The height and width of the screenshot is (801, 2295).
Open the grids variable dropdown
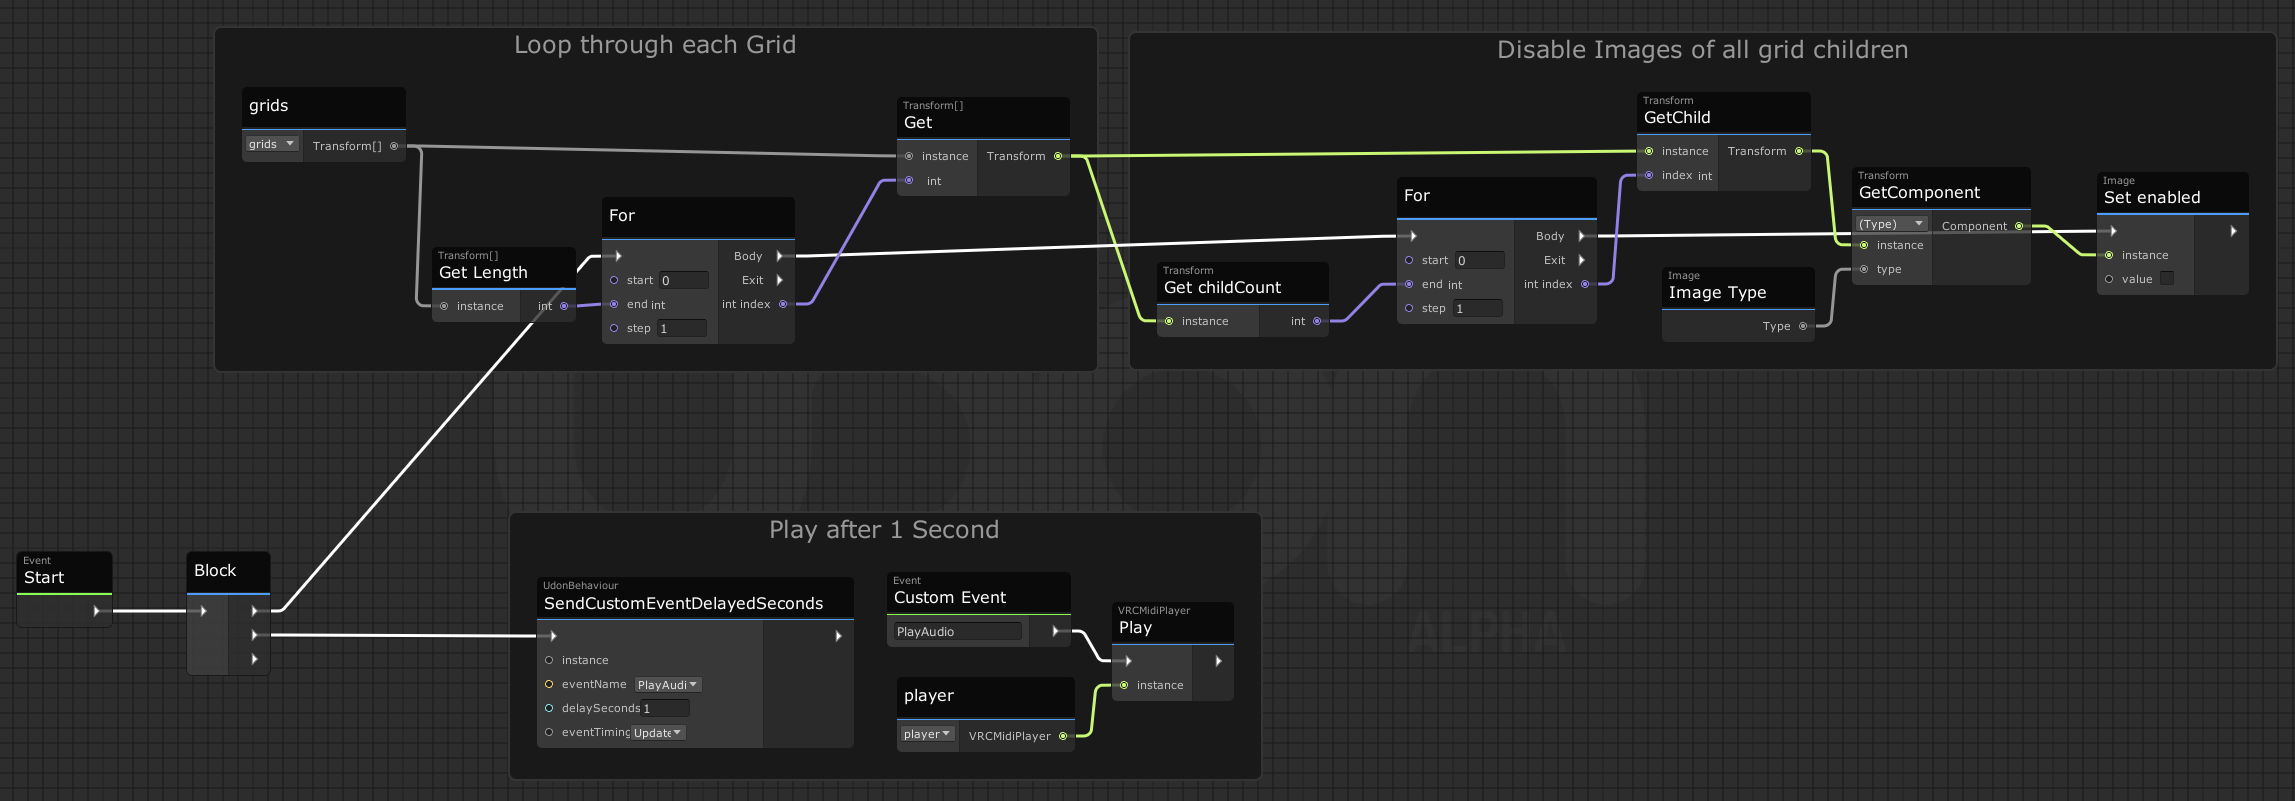272,144
